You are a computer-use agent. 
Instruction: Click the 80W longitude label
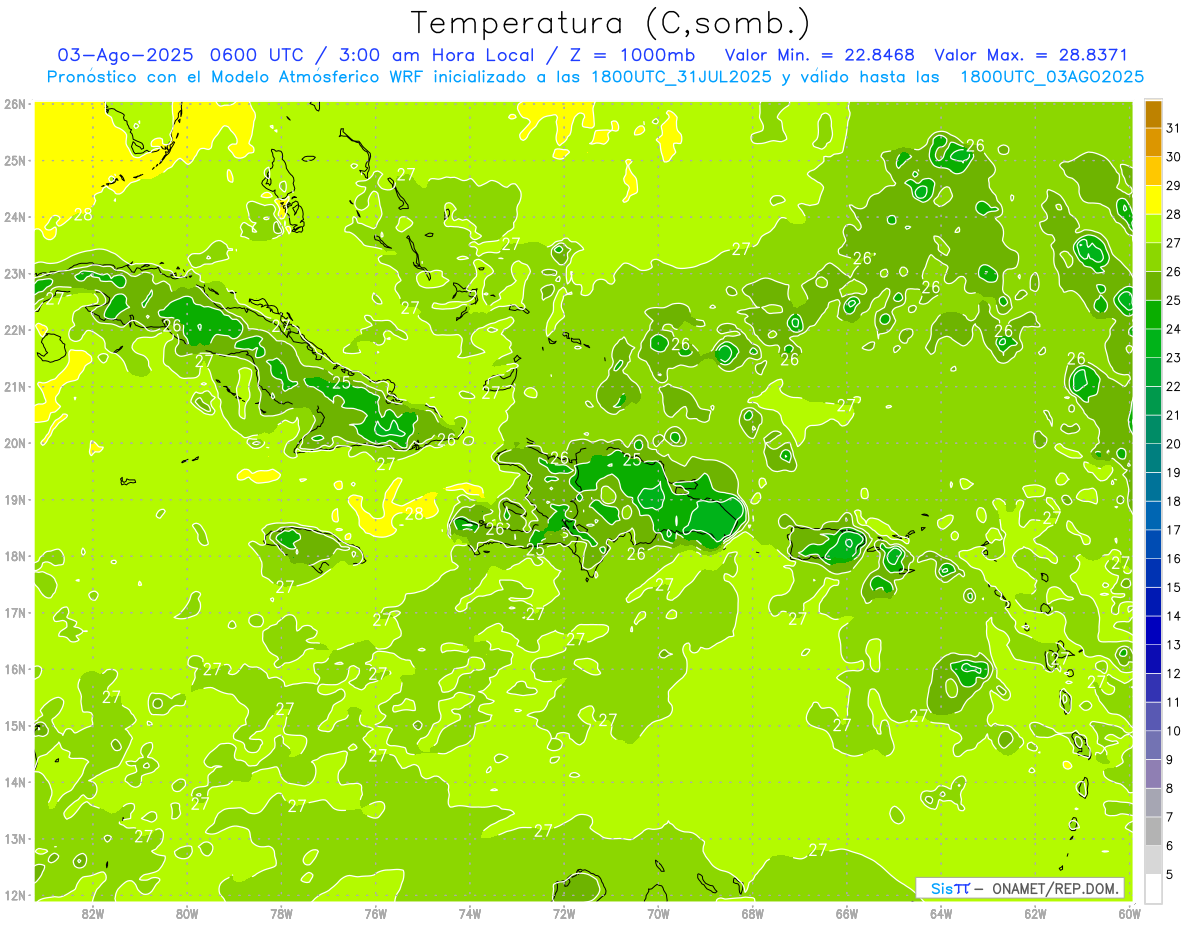187,913
